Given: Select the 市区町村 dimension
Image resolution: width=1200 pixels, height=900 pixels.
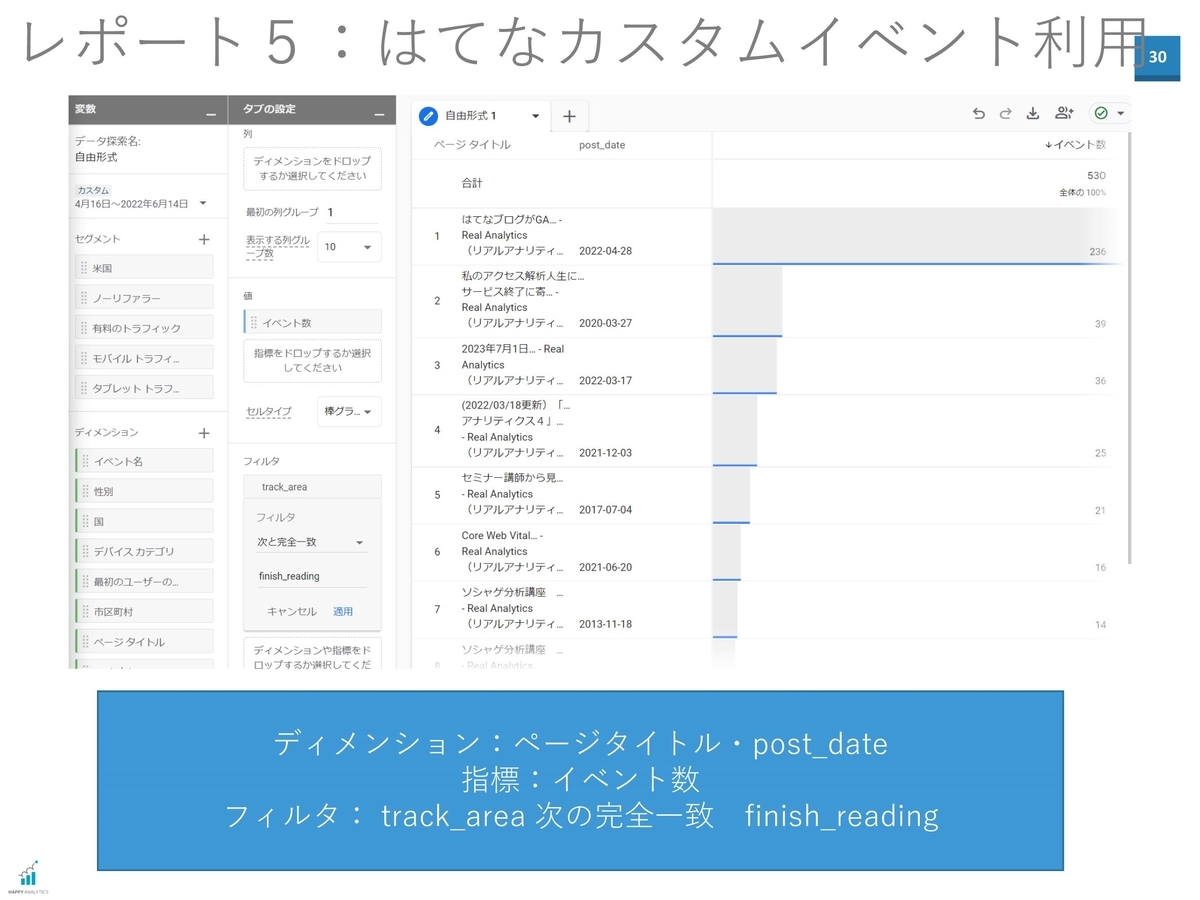Looking at the screenshot, I should (144, 611).
